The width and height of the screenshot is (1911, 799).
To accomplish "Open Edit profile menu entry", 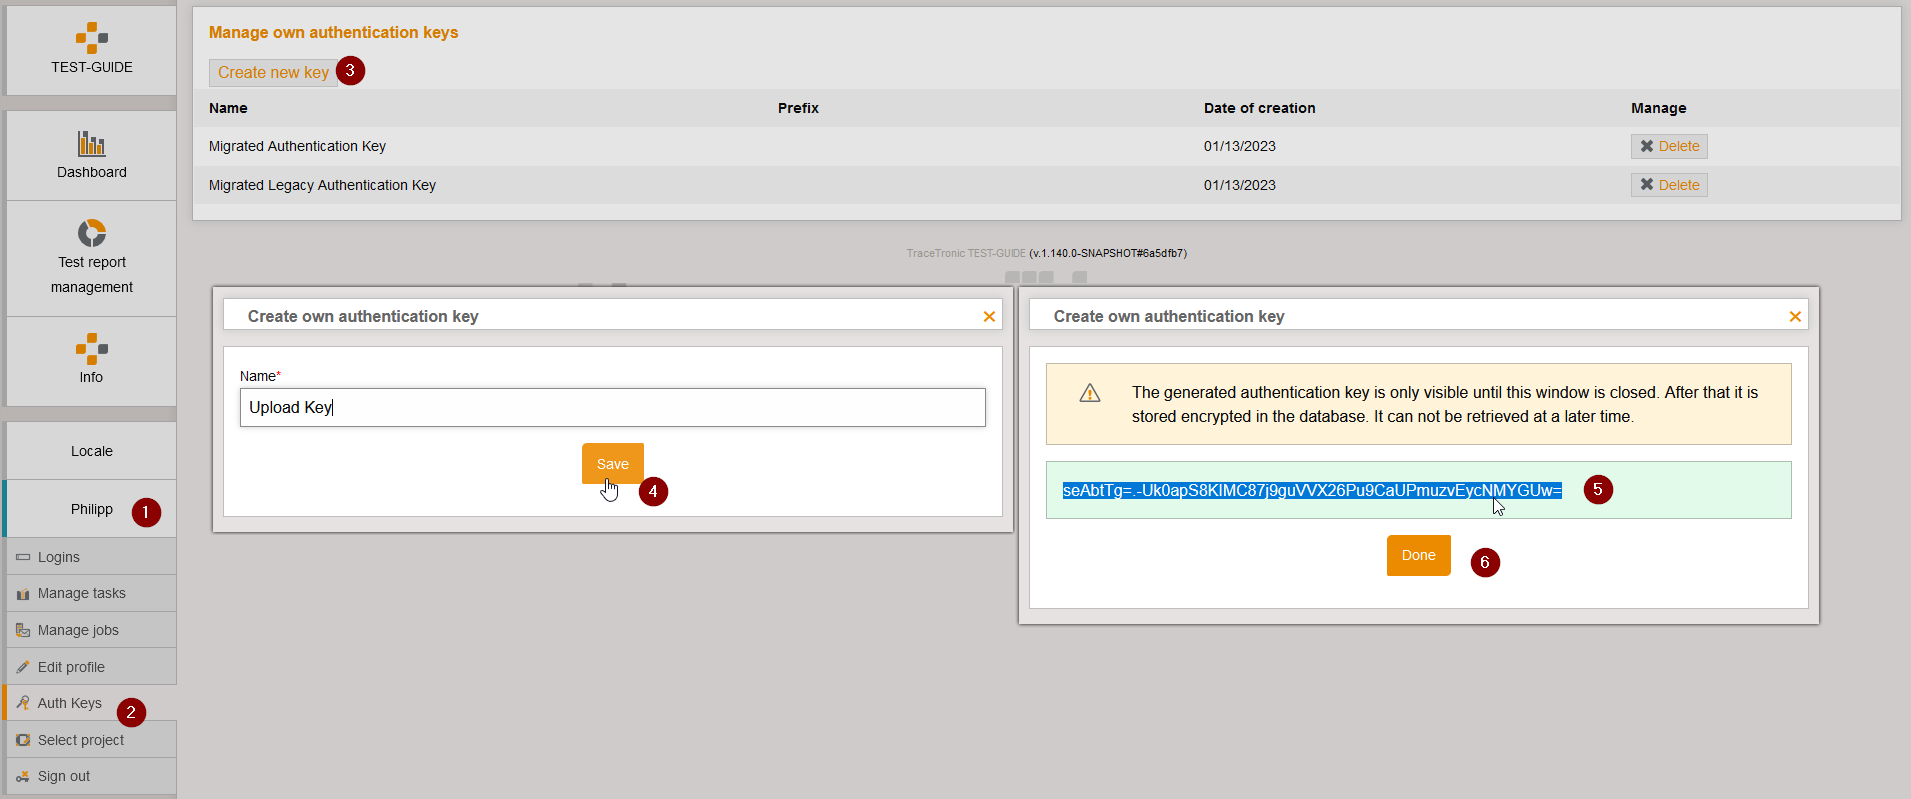I will 91,667.
